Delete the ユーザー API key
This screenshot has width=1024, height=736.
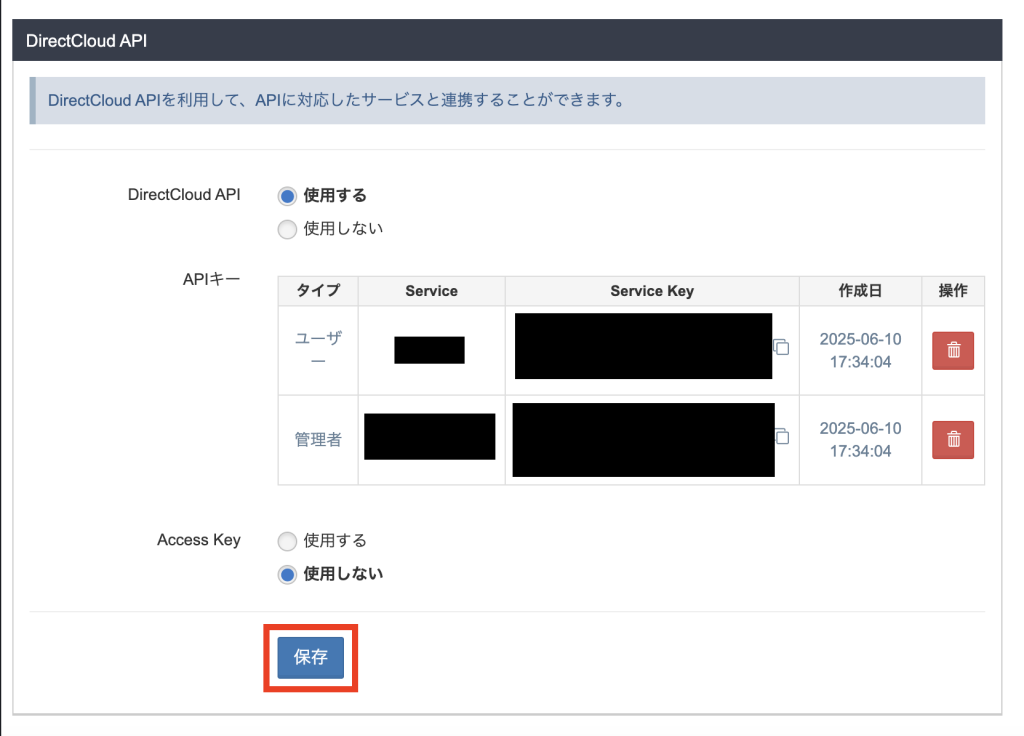click(x=953, y=351)
